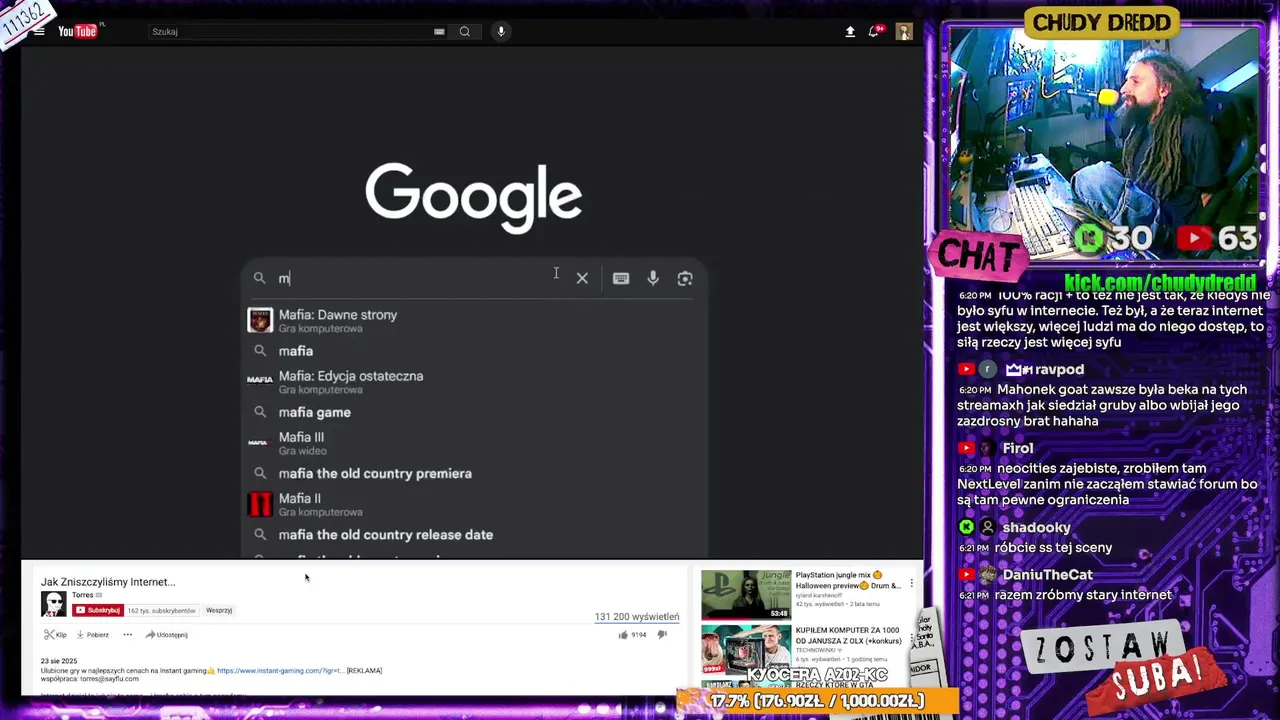This screenshot has height=720, width=1280.
Task: Open the Torres channel avatar
Action: (53, 604)
